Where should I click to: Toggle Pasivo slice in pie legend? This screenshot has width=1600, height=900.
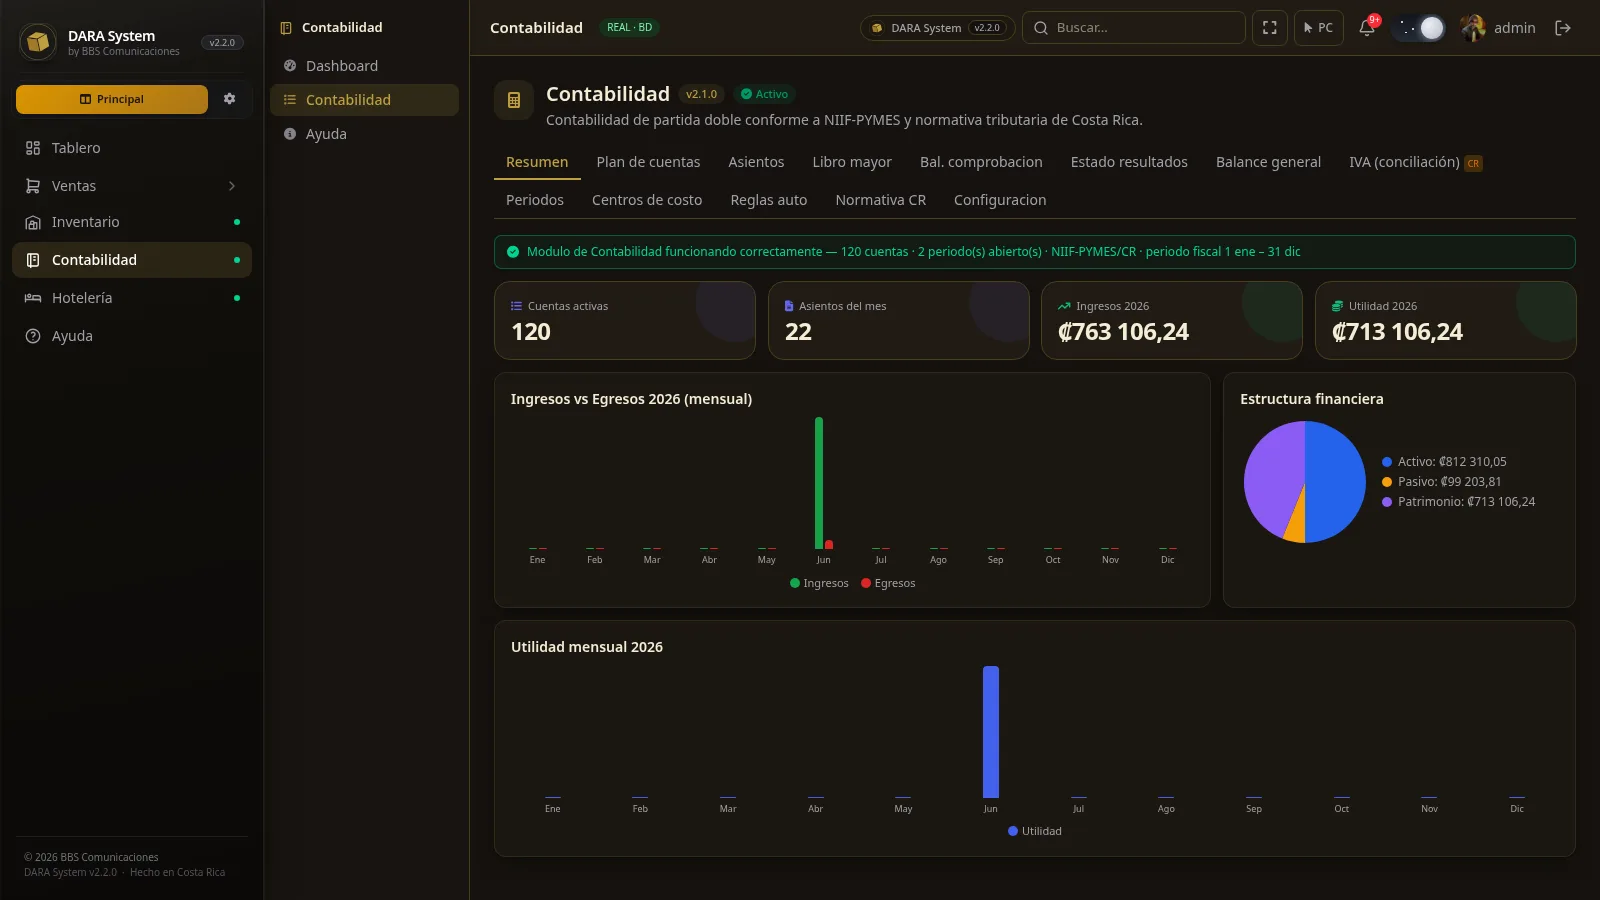[x=1441, y=482]
